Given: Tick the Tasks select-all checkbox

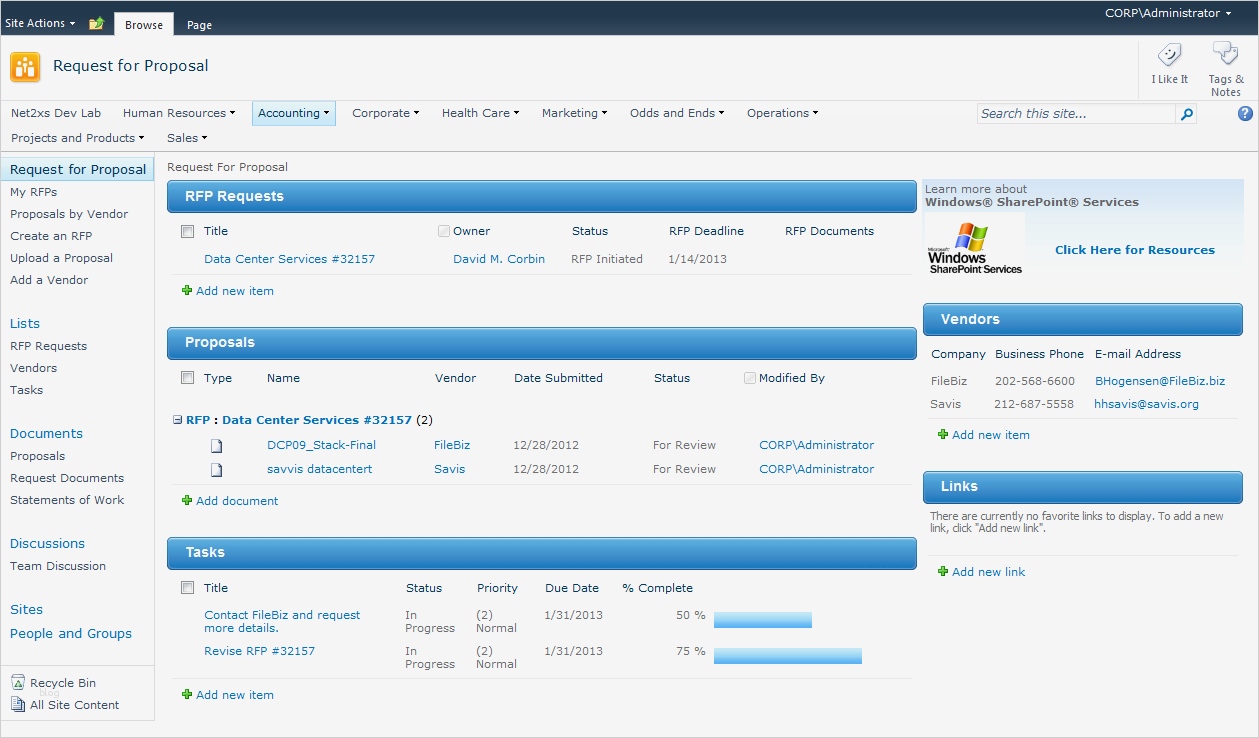Looking at the screenshot, I should [x=187, y=588].
